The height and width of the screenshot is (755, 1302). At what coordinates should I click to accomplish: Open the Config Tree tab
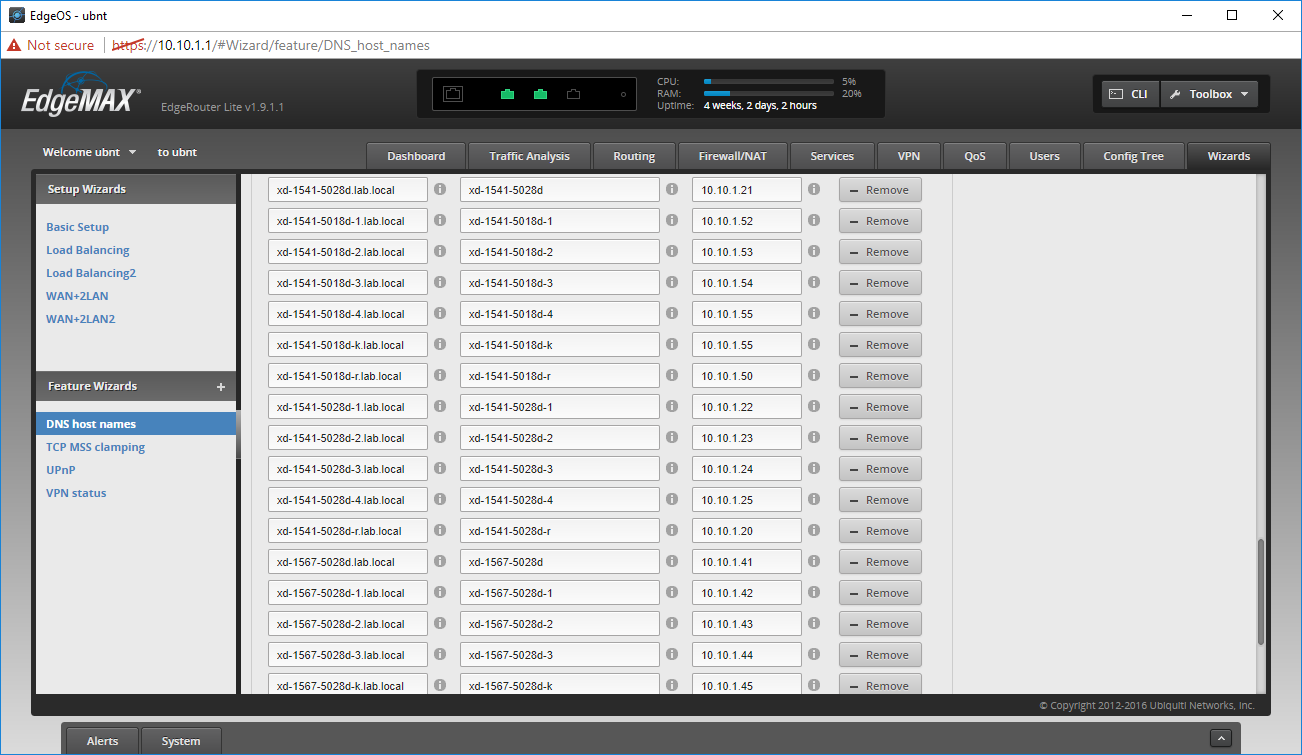click(1133, 156)
